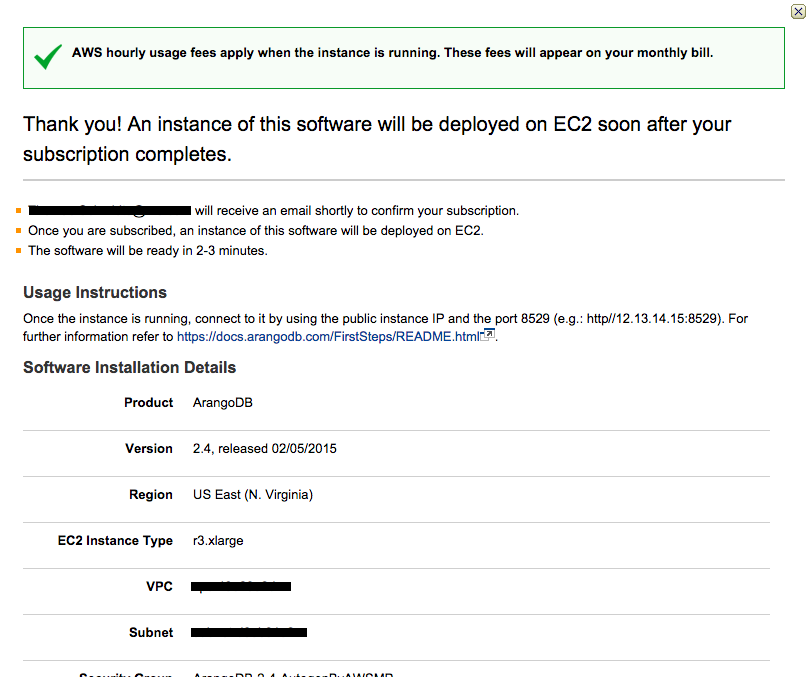Click the orange bullet beside the email confirmation line
808x692 pixels.
tap(18, 211)
